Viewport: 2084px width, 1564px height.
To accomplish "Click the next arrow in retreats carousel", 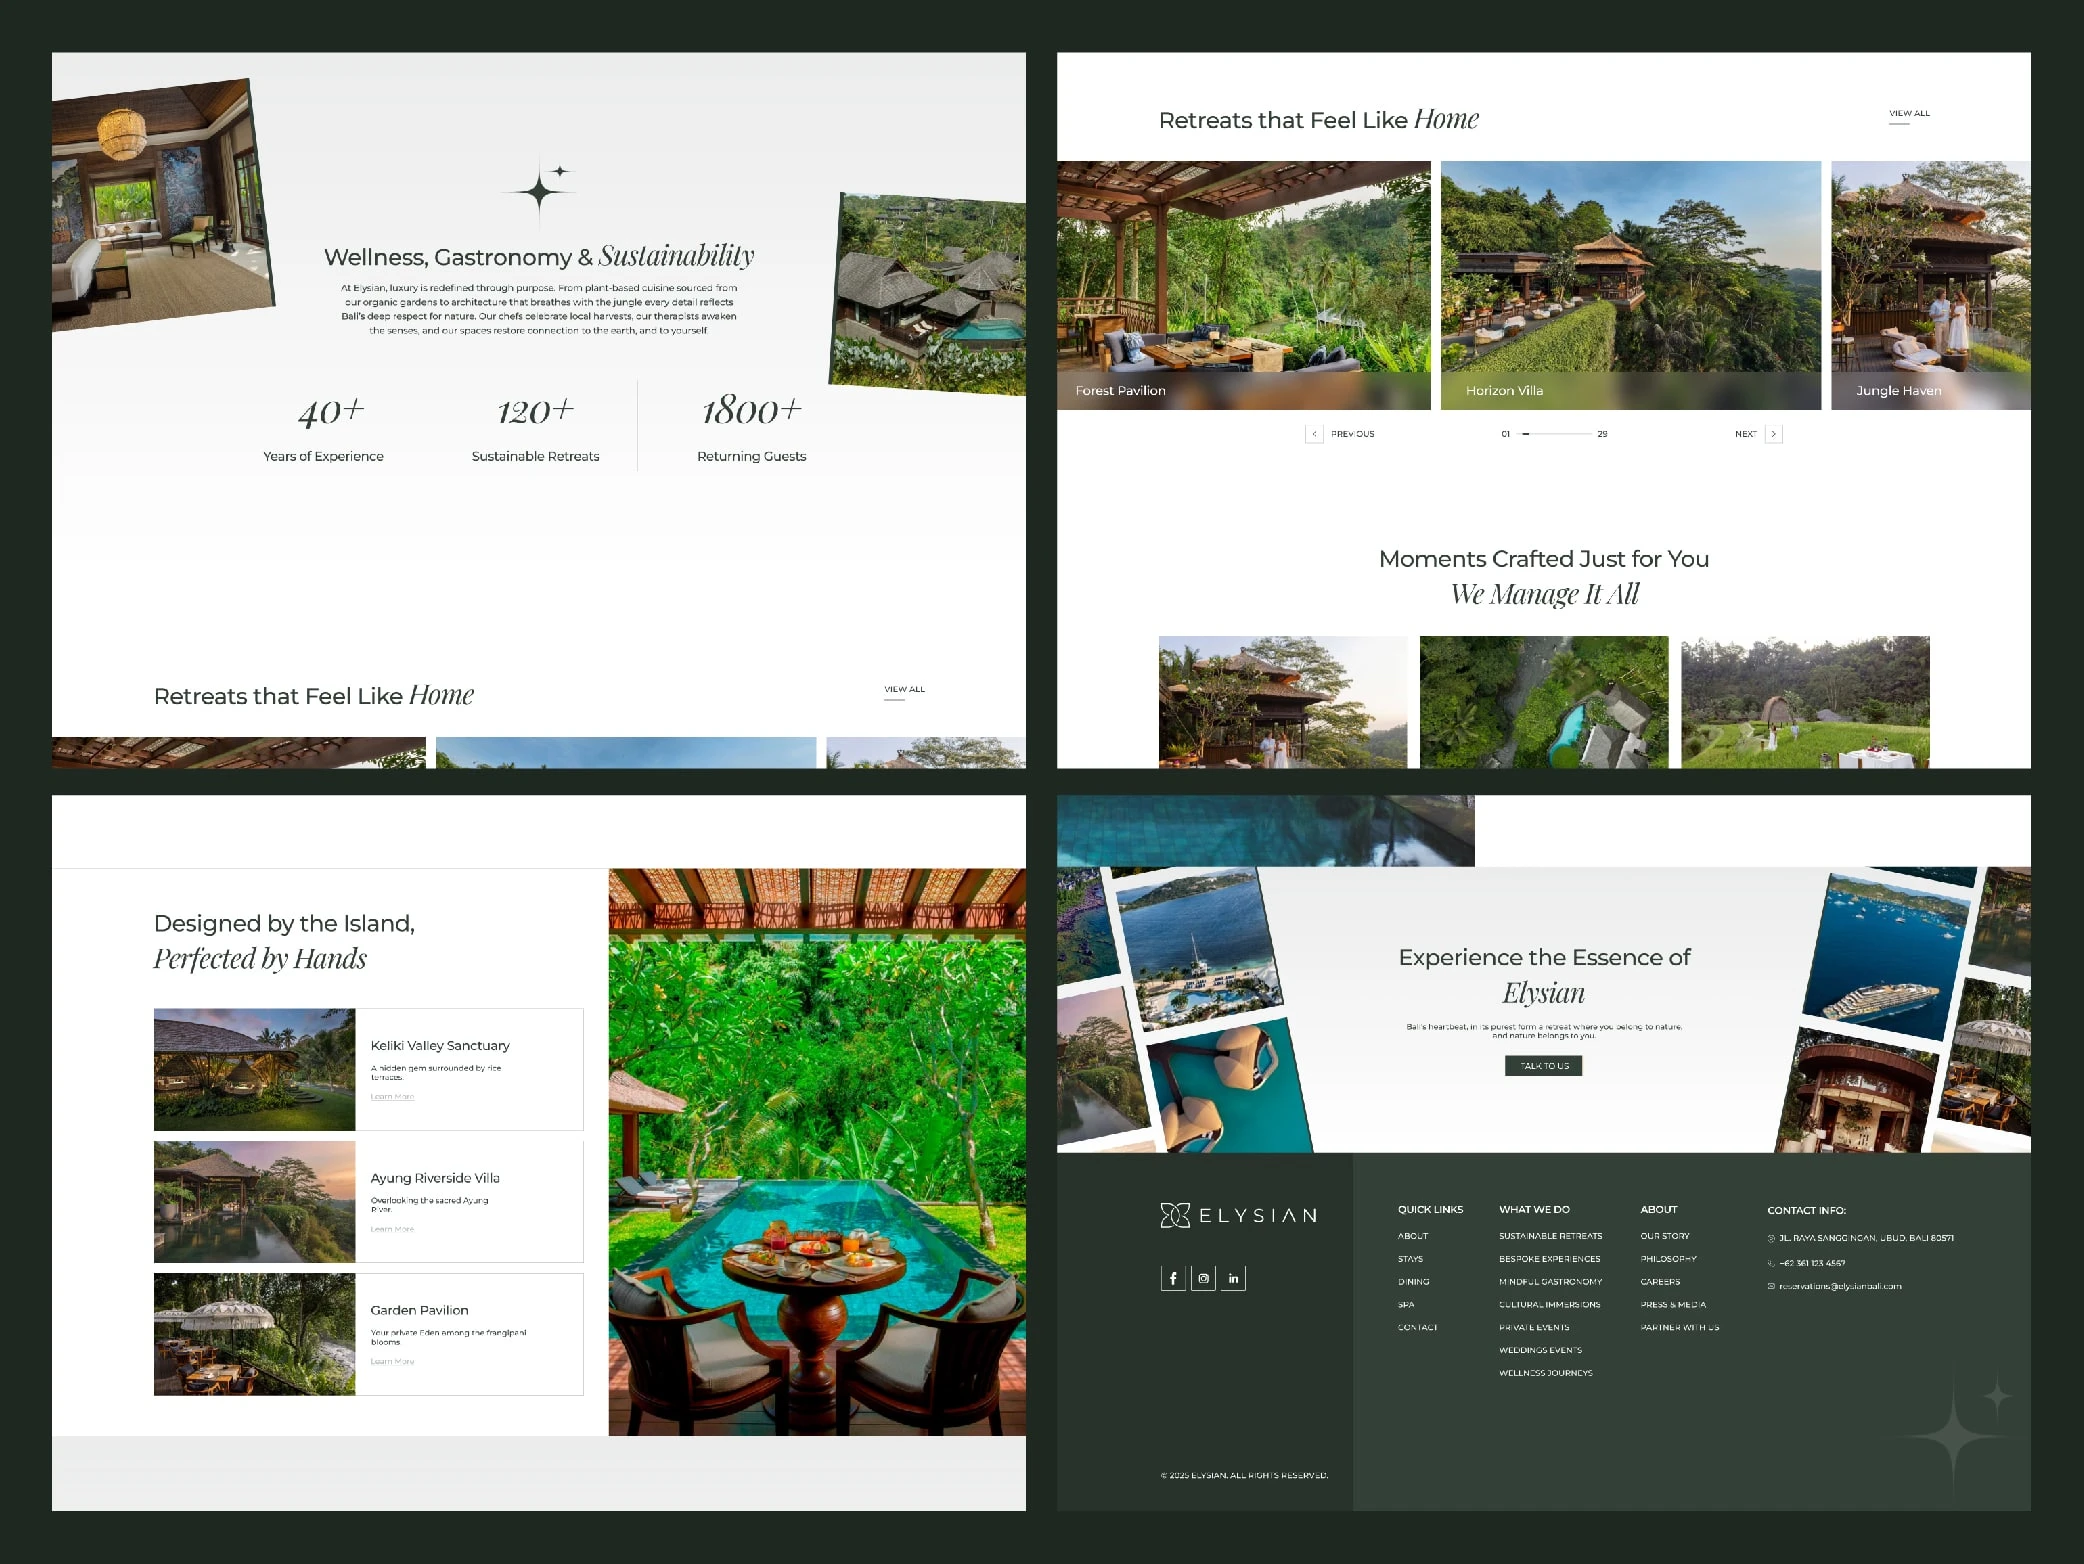I will pos(1773,434).
